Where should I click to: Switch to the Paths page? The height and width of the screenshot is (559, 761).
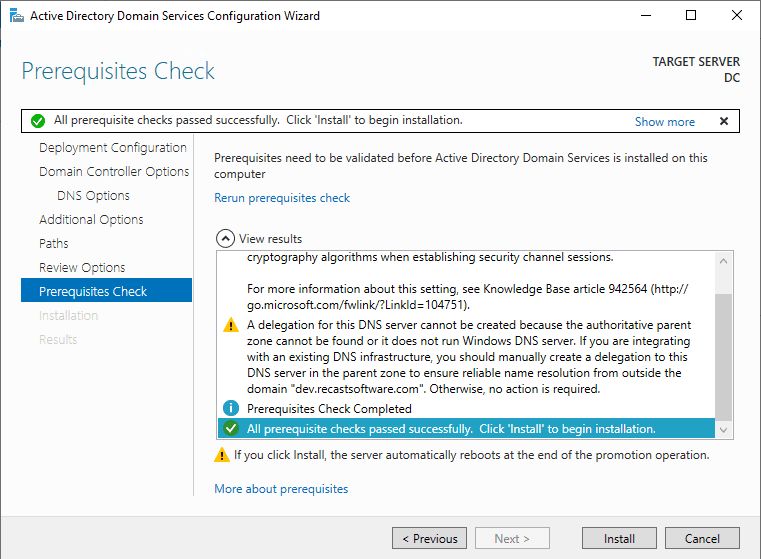54,244
